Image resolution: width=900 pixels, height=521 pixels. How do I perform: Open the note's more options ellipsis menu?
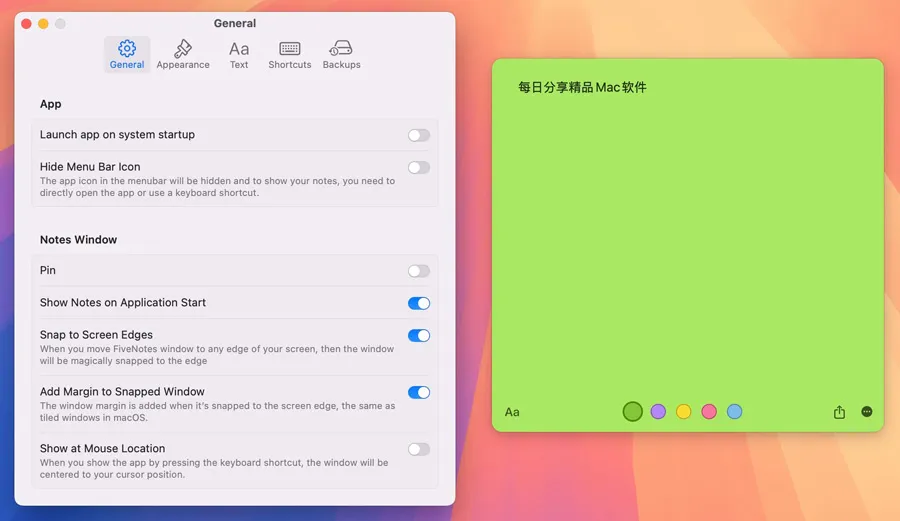click(x=867, y=412)
